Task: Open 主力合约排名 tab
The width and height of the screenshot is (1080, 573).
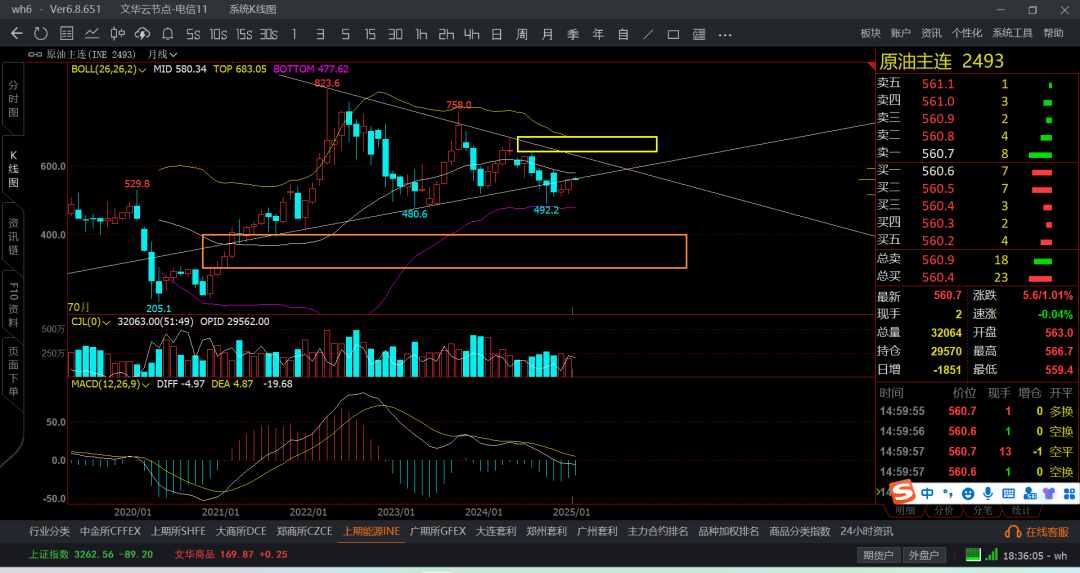Action: [658, 532]
